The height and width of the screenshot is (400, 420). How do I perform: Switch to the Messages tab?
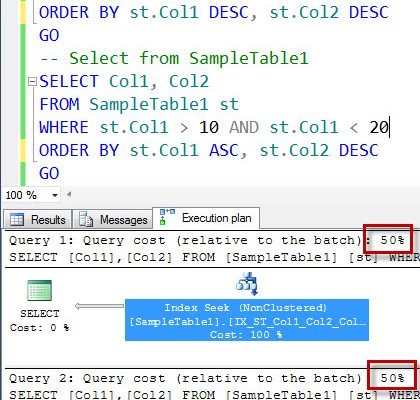[113, 219]
